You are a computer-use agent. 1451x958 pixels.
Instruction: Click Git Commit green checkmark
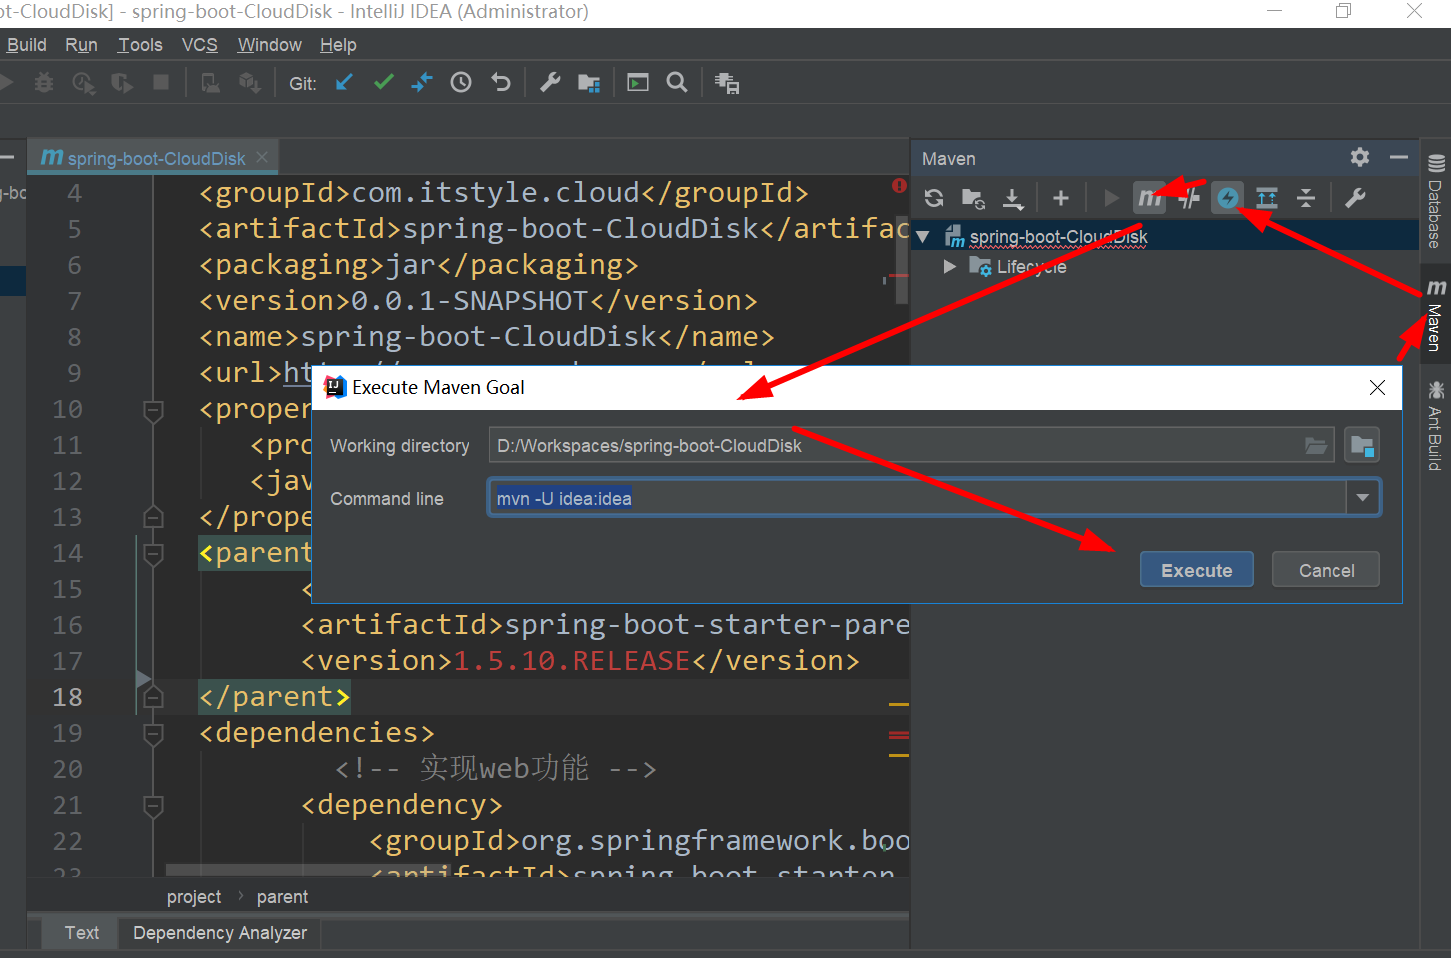383,82
